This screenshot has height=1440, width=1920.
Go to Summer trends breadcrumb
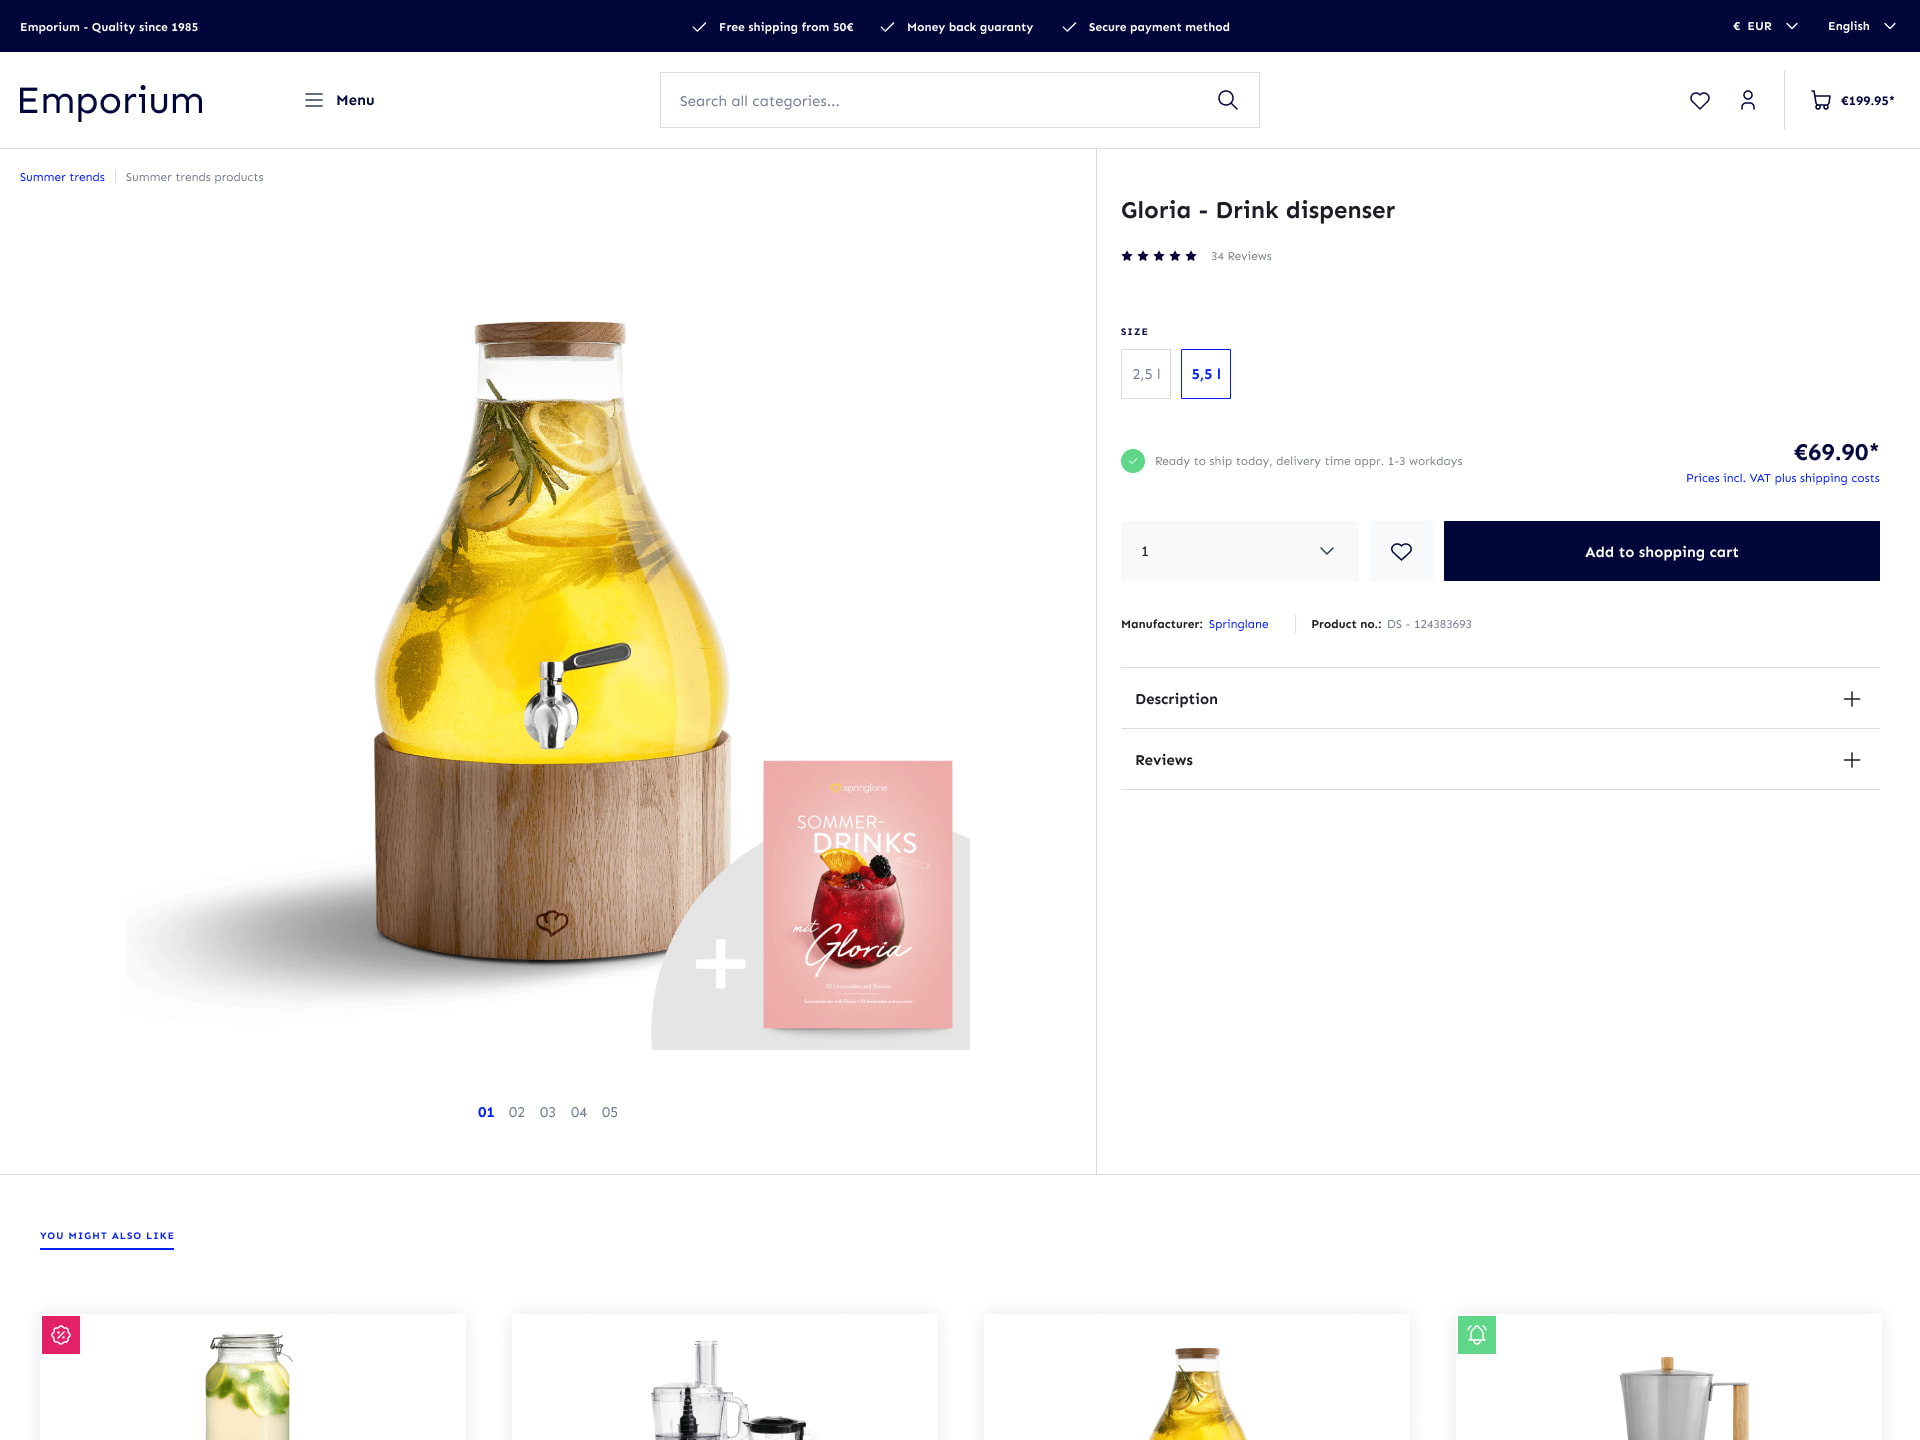[62, 177]
